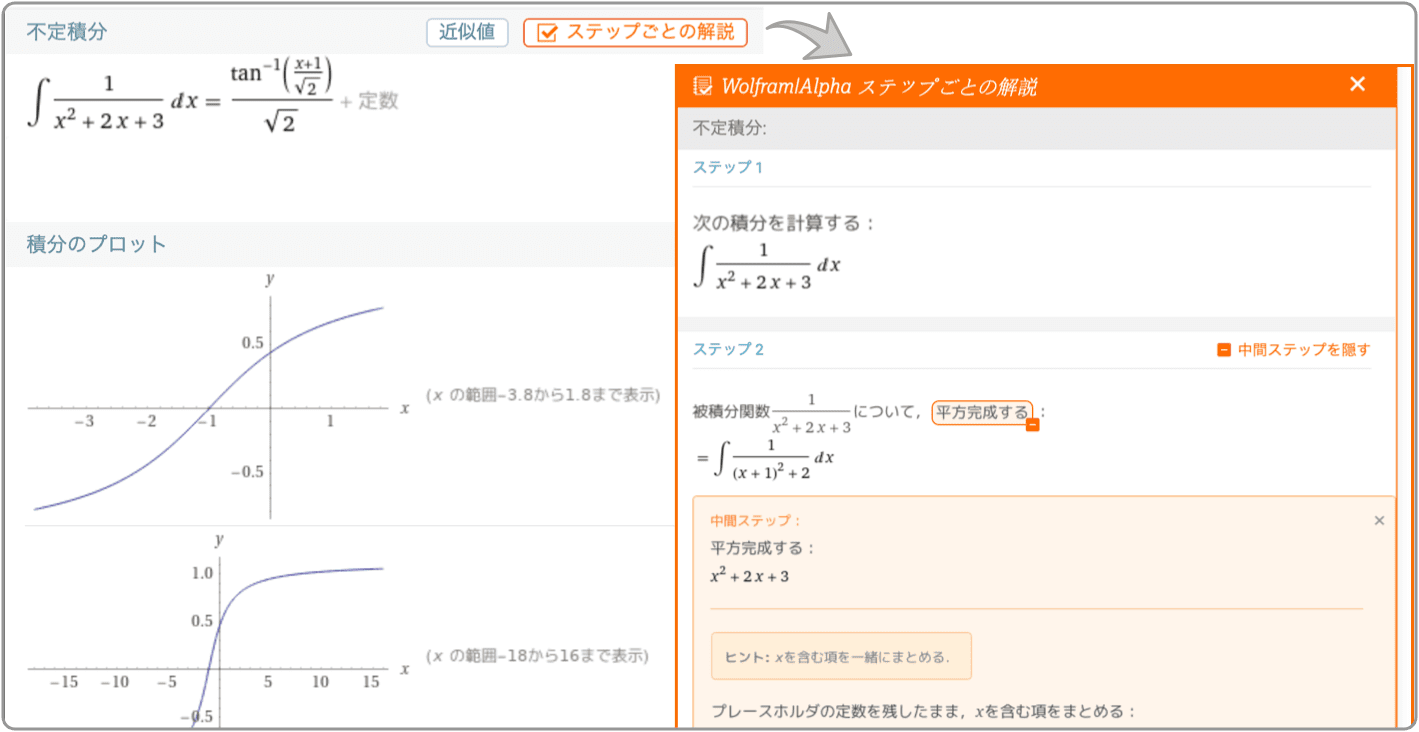Dismiss the 中間ステップ box with its X
1419x732 pixels.
[1379, 521]
